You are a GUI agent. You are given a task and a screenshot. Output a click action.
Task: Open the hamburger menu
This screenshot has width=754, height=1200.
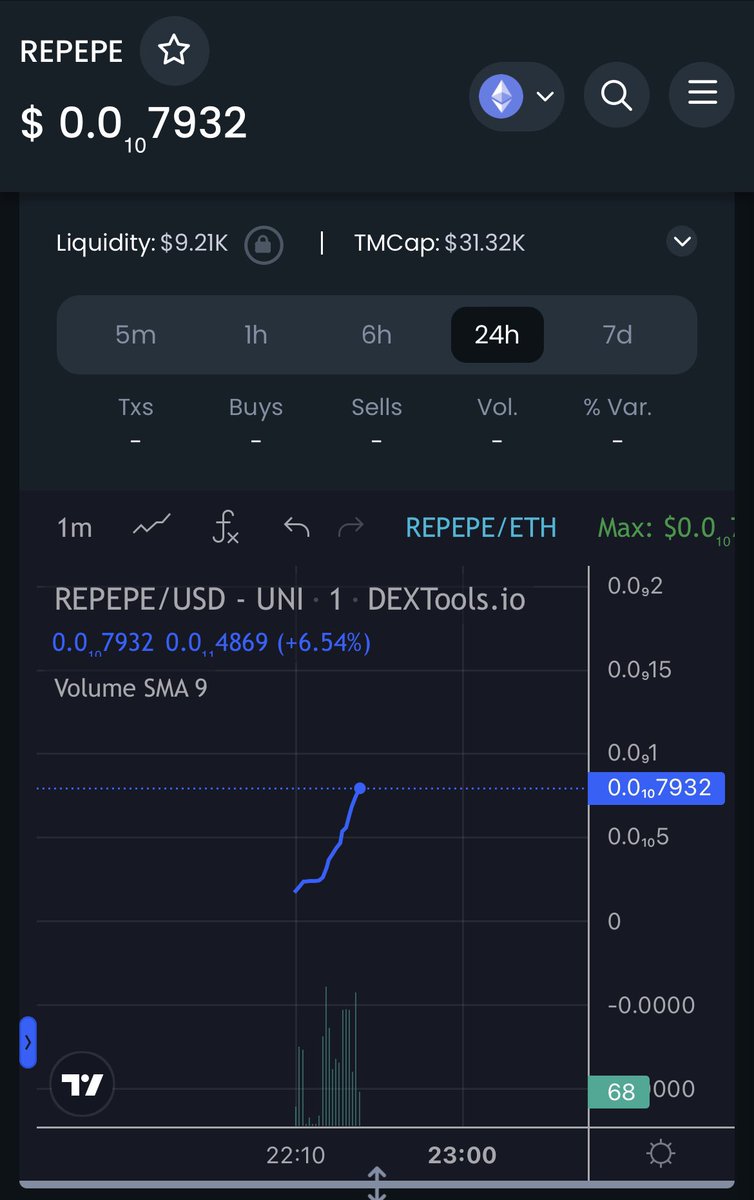(x=702, y=94)
